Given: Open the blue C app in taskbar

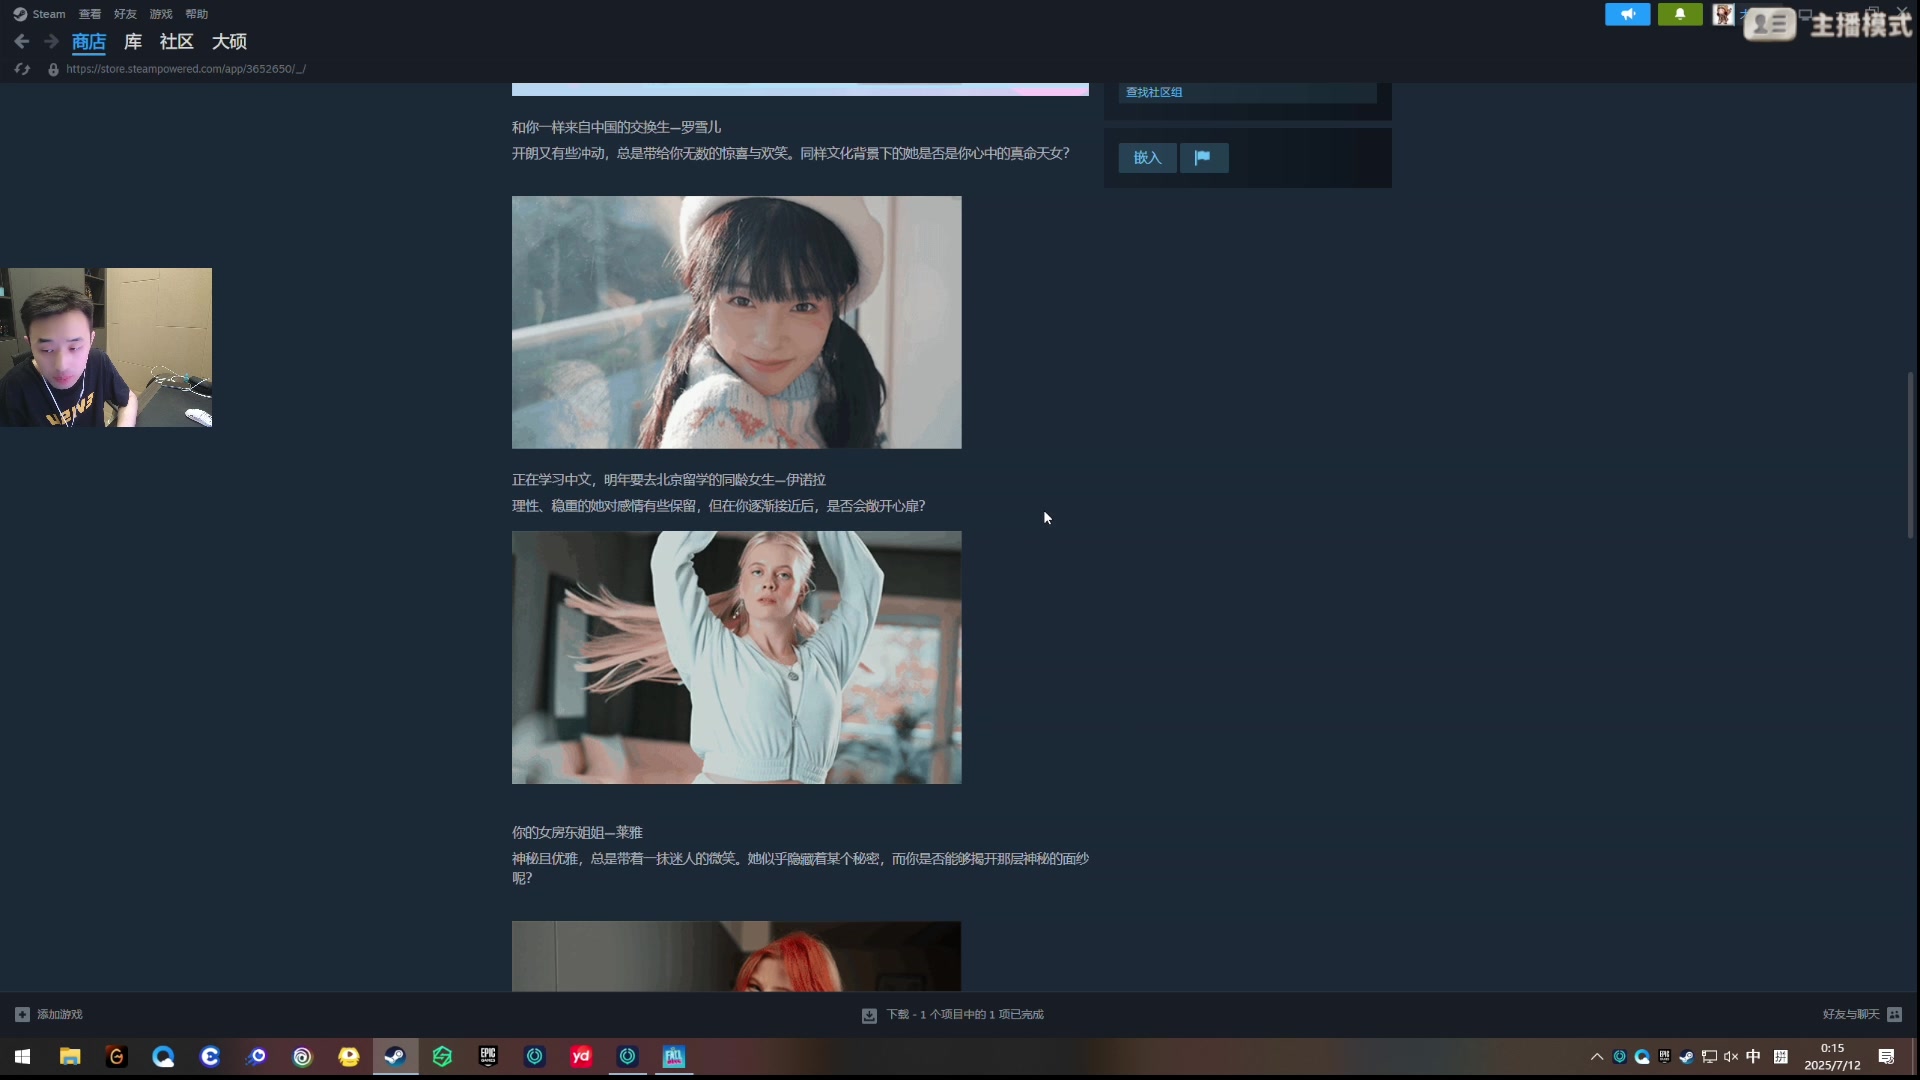Looking at the screenshot, I should [x=210, y=1056].
